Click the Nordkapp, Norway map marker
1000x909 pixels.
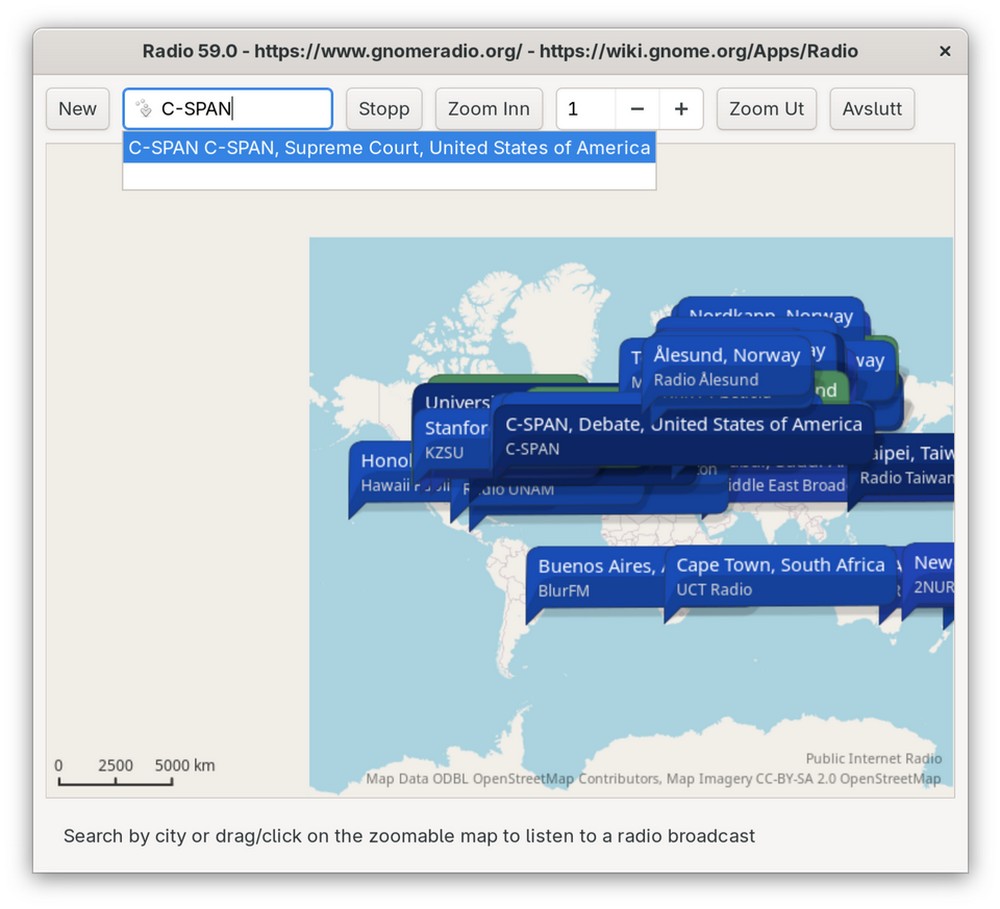pyautogui.click(x=770, y=312)
